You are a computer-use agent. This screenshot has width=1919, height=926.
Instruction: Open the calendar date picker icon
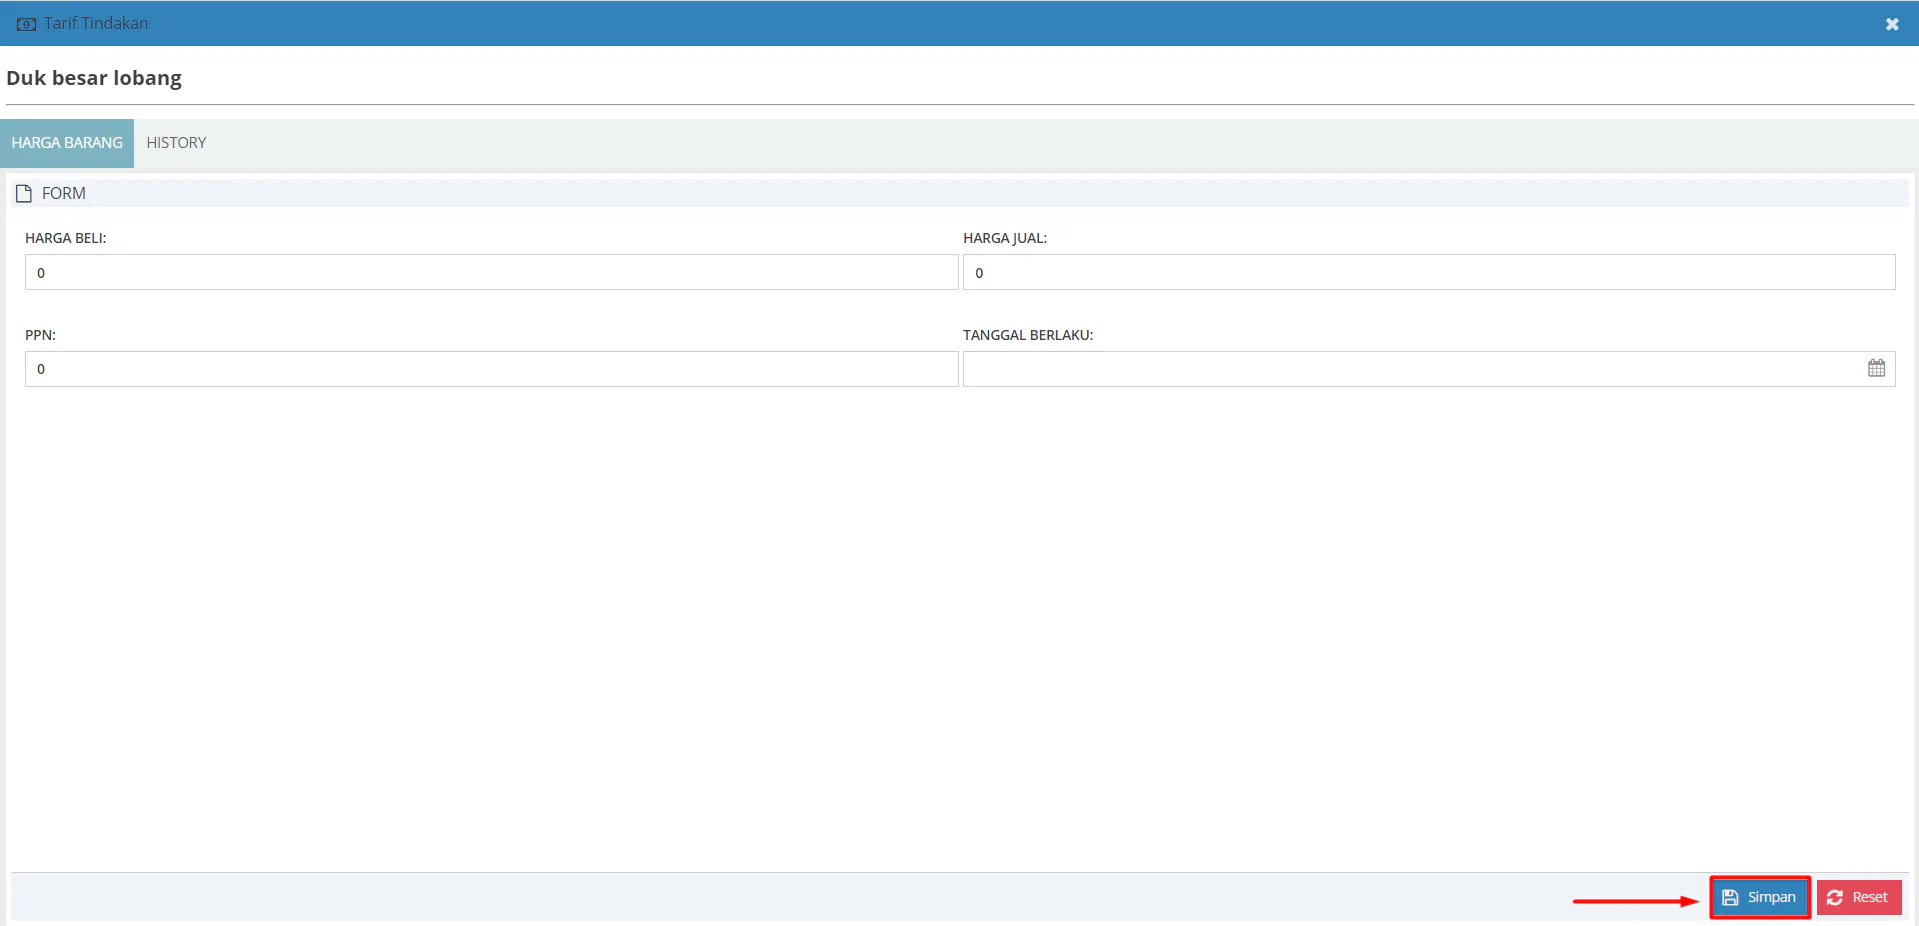pyautogui.click(x=1876, y=368)
